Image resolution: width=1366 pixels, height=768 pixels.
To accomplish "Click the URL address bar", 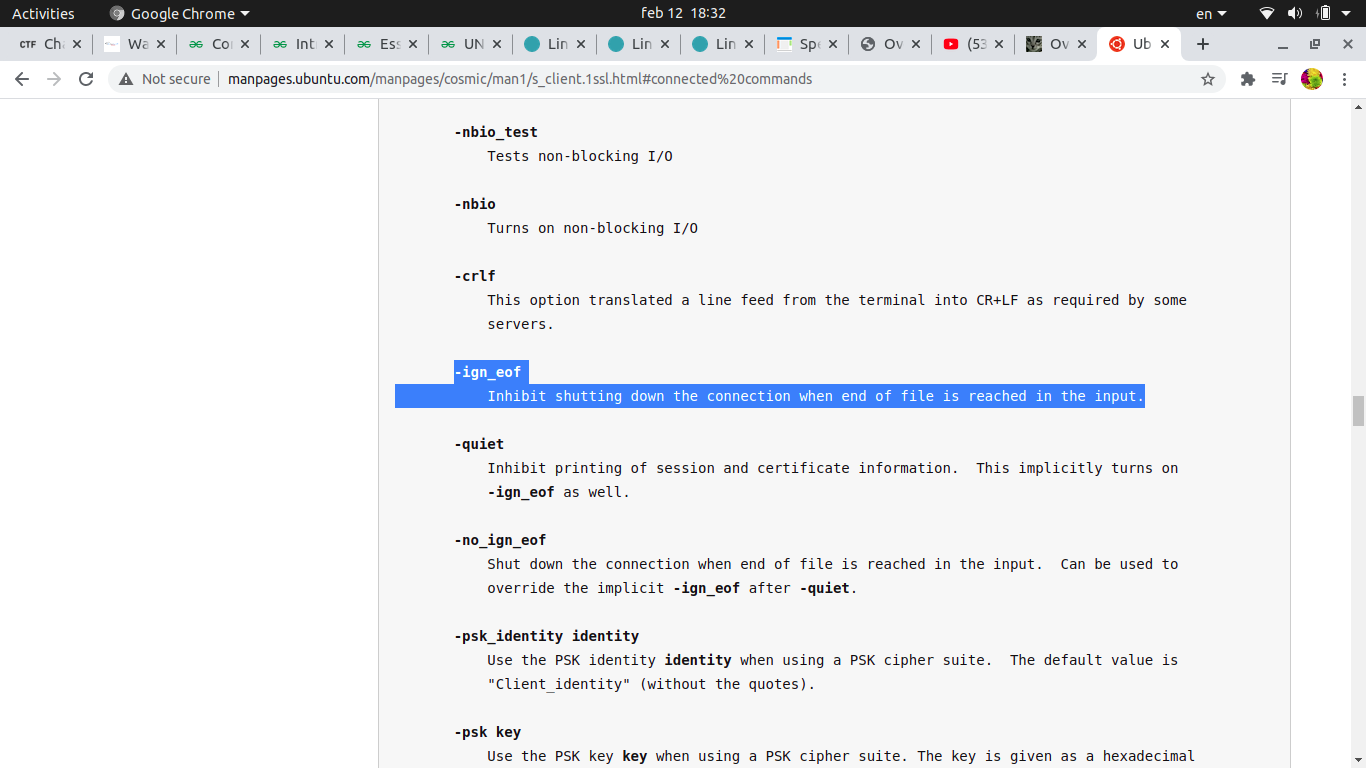I will [600, 79].
